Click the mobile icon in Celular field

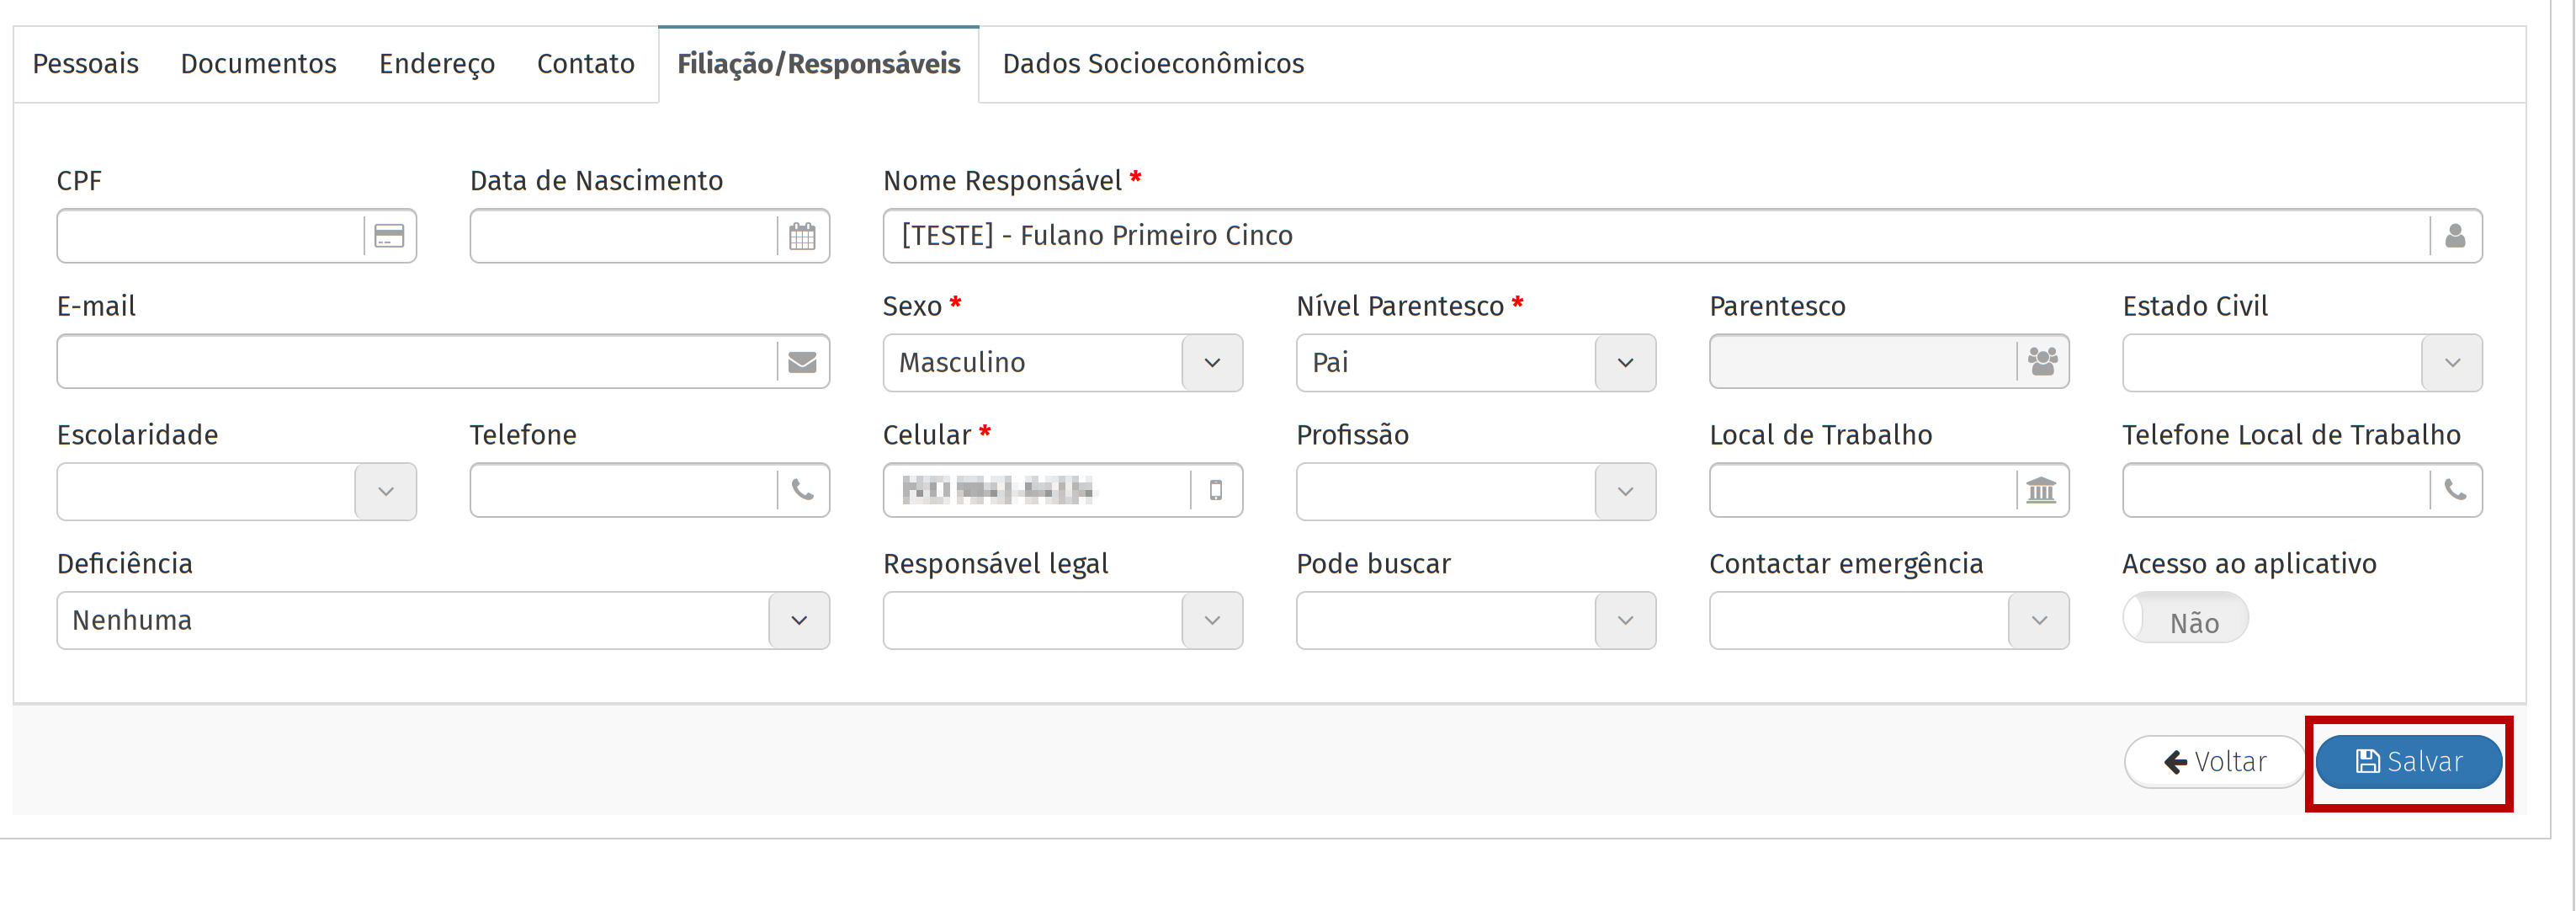pyautogui.click(x=1216, y=490)
